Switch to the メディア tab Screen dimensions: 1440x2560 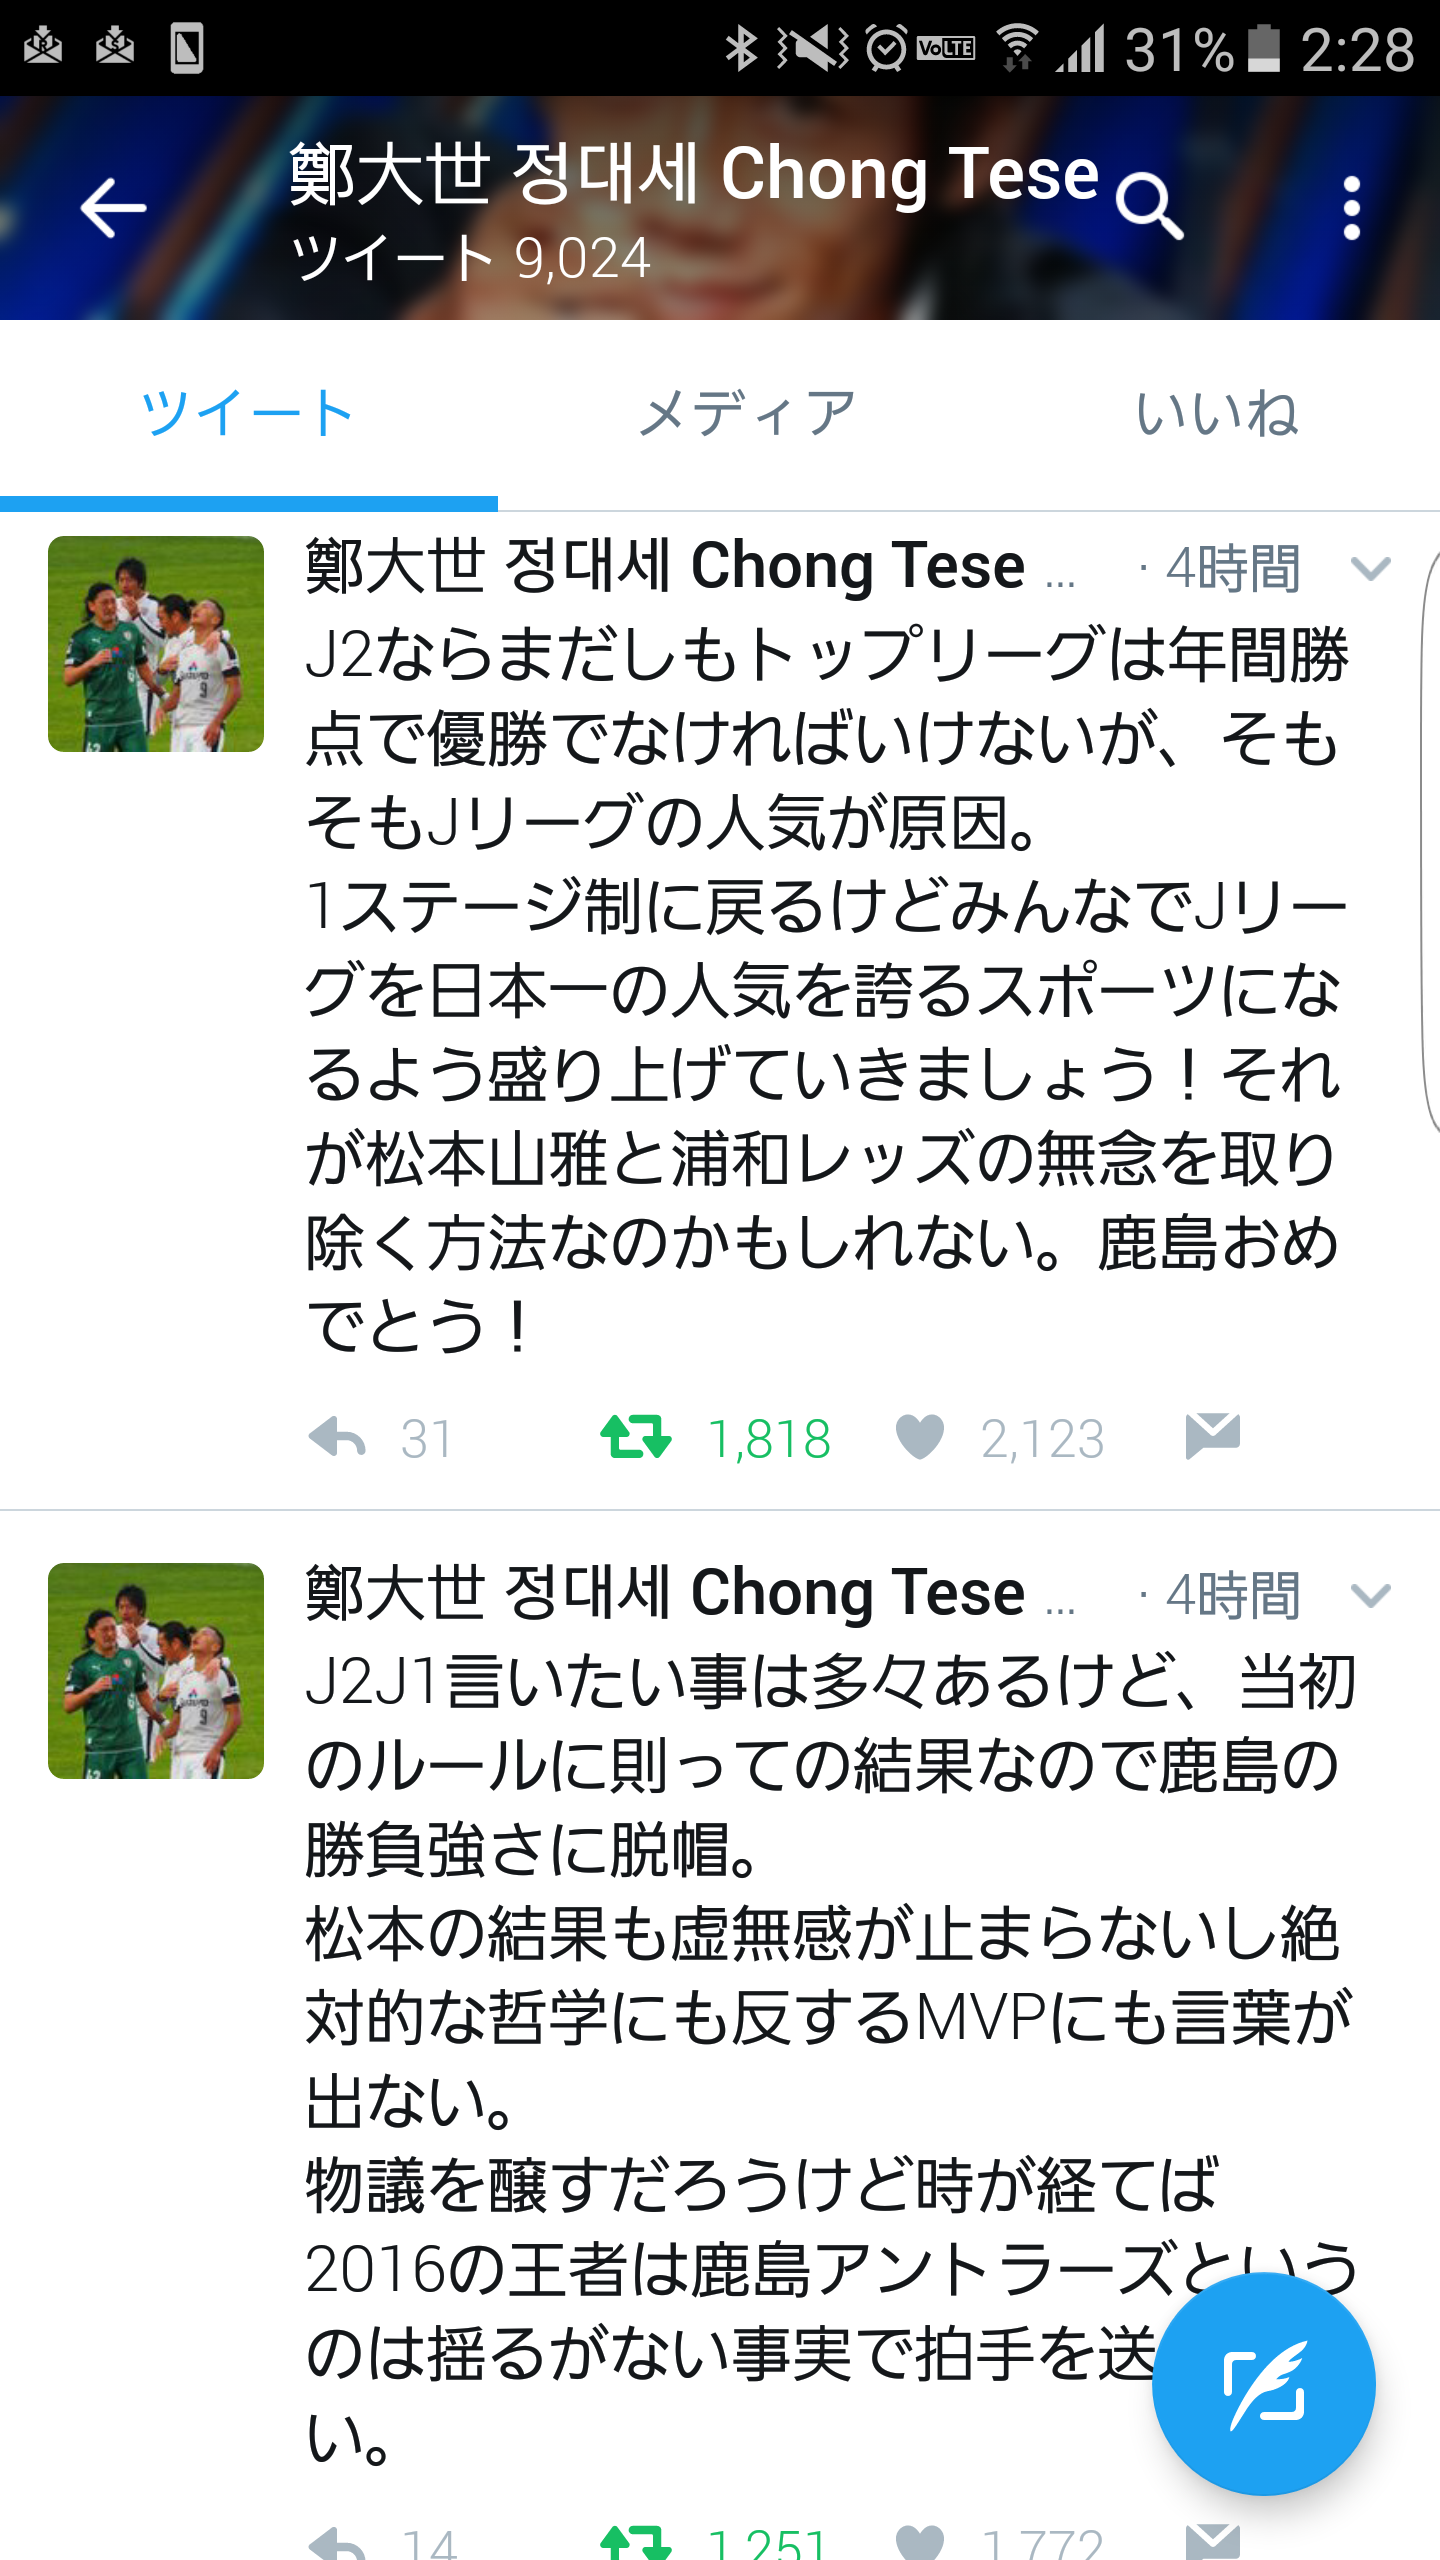tap(748, 414)
